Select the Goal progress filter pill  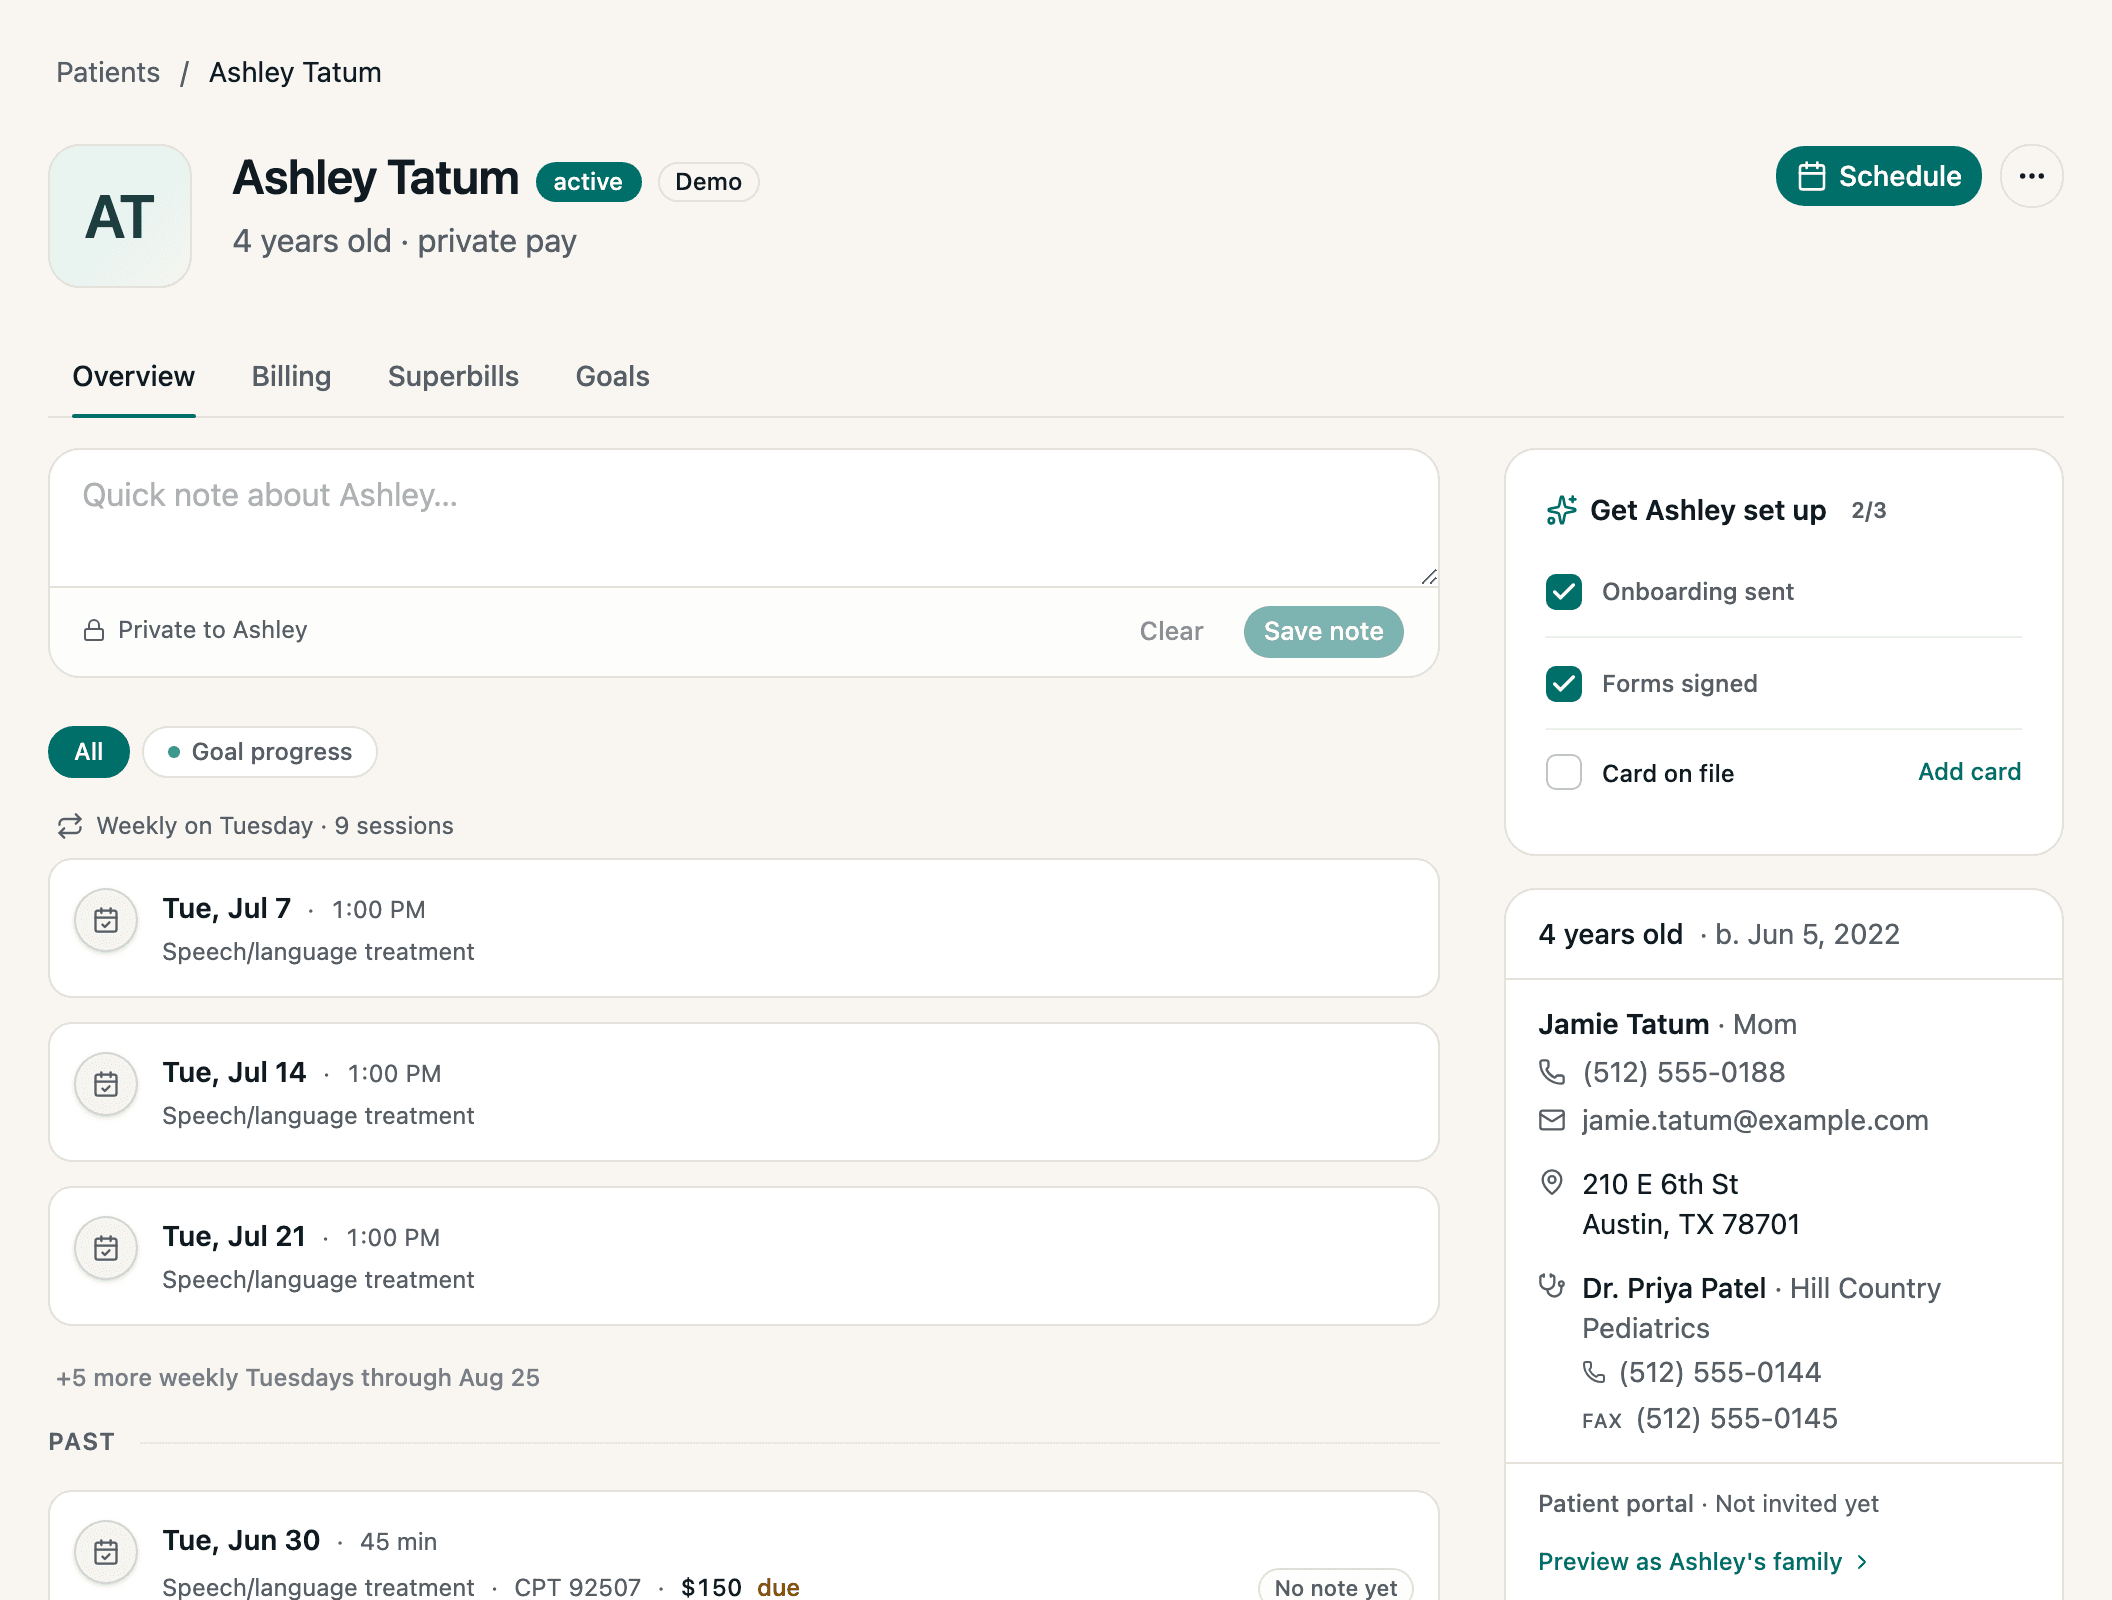point(260,752)
